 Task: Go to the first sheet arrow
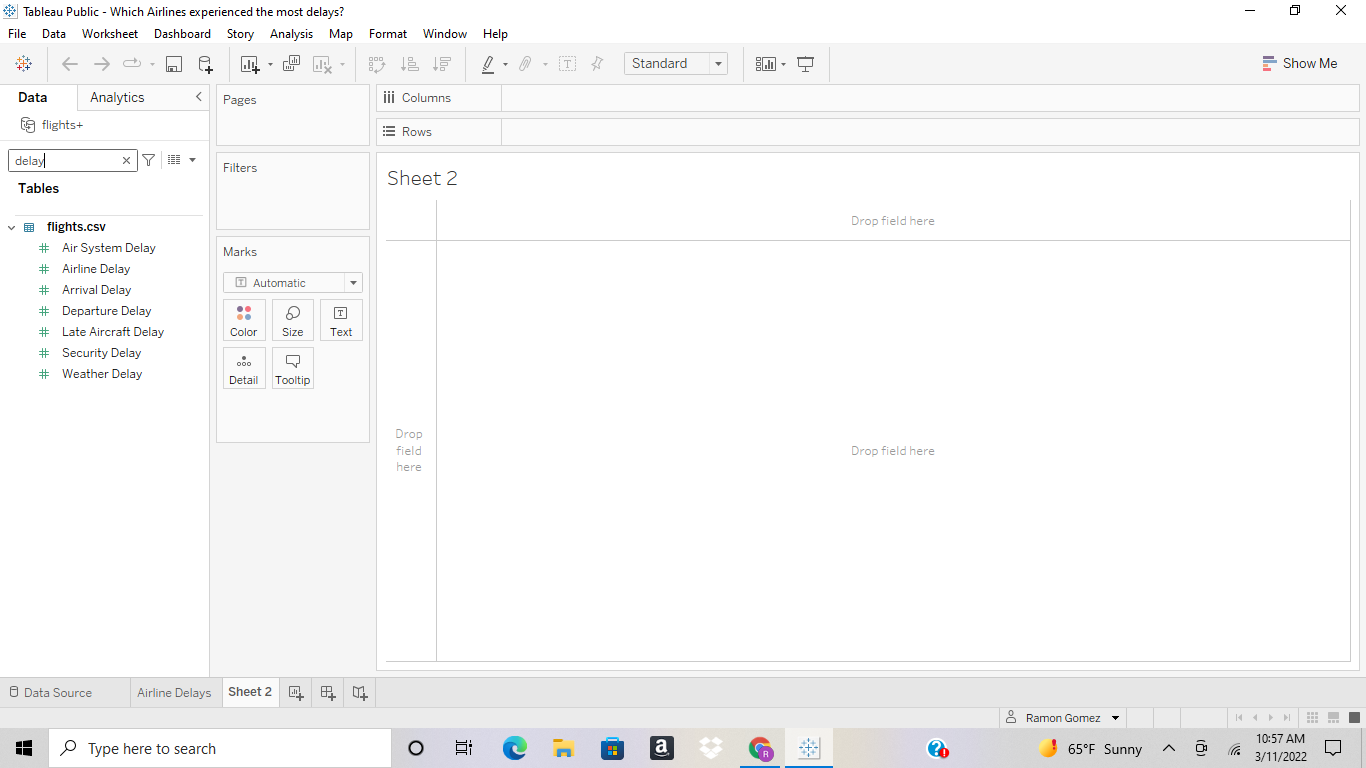tap(1240, 717)
